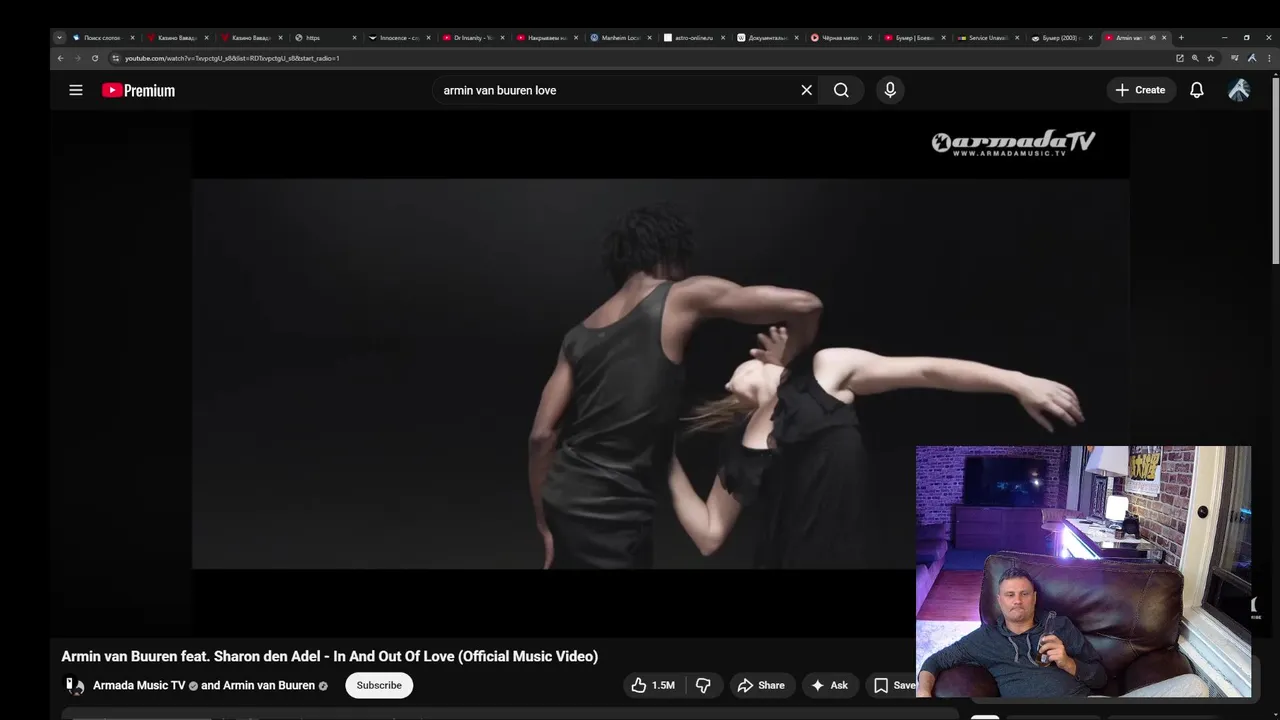Open the page zoom magnifier in address bar

tap(1195, 58)
